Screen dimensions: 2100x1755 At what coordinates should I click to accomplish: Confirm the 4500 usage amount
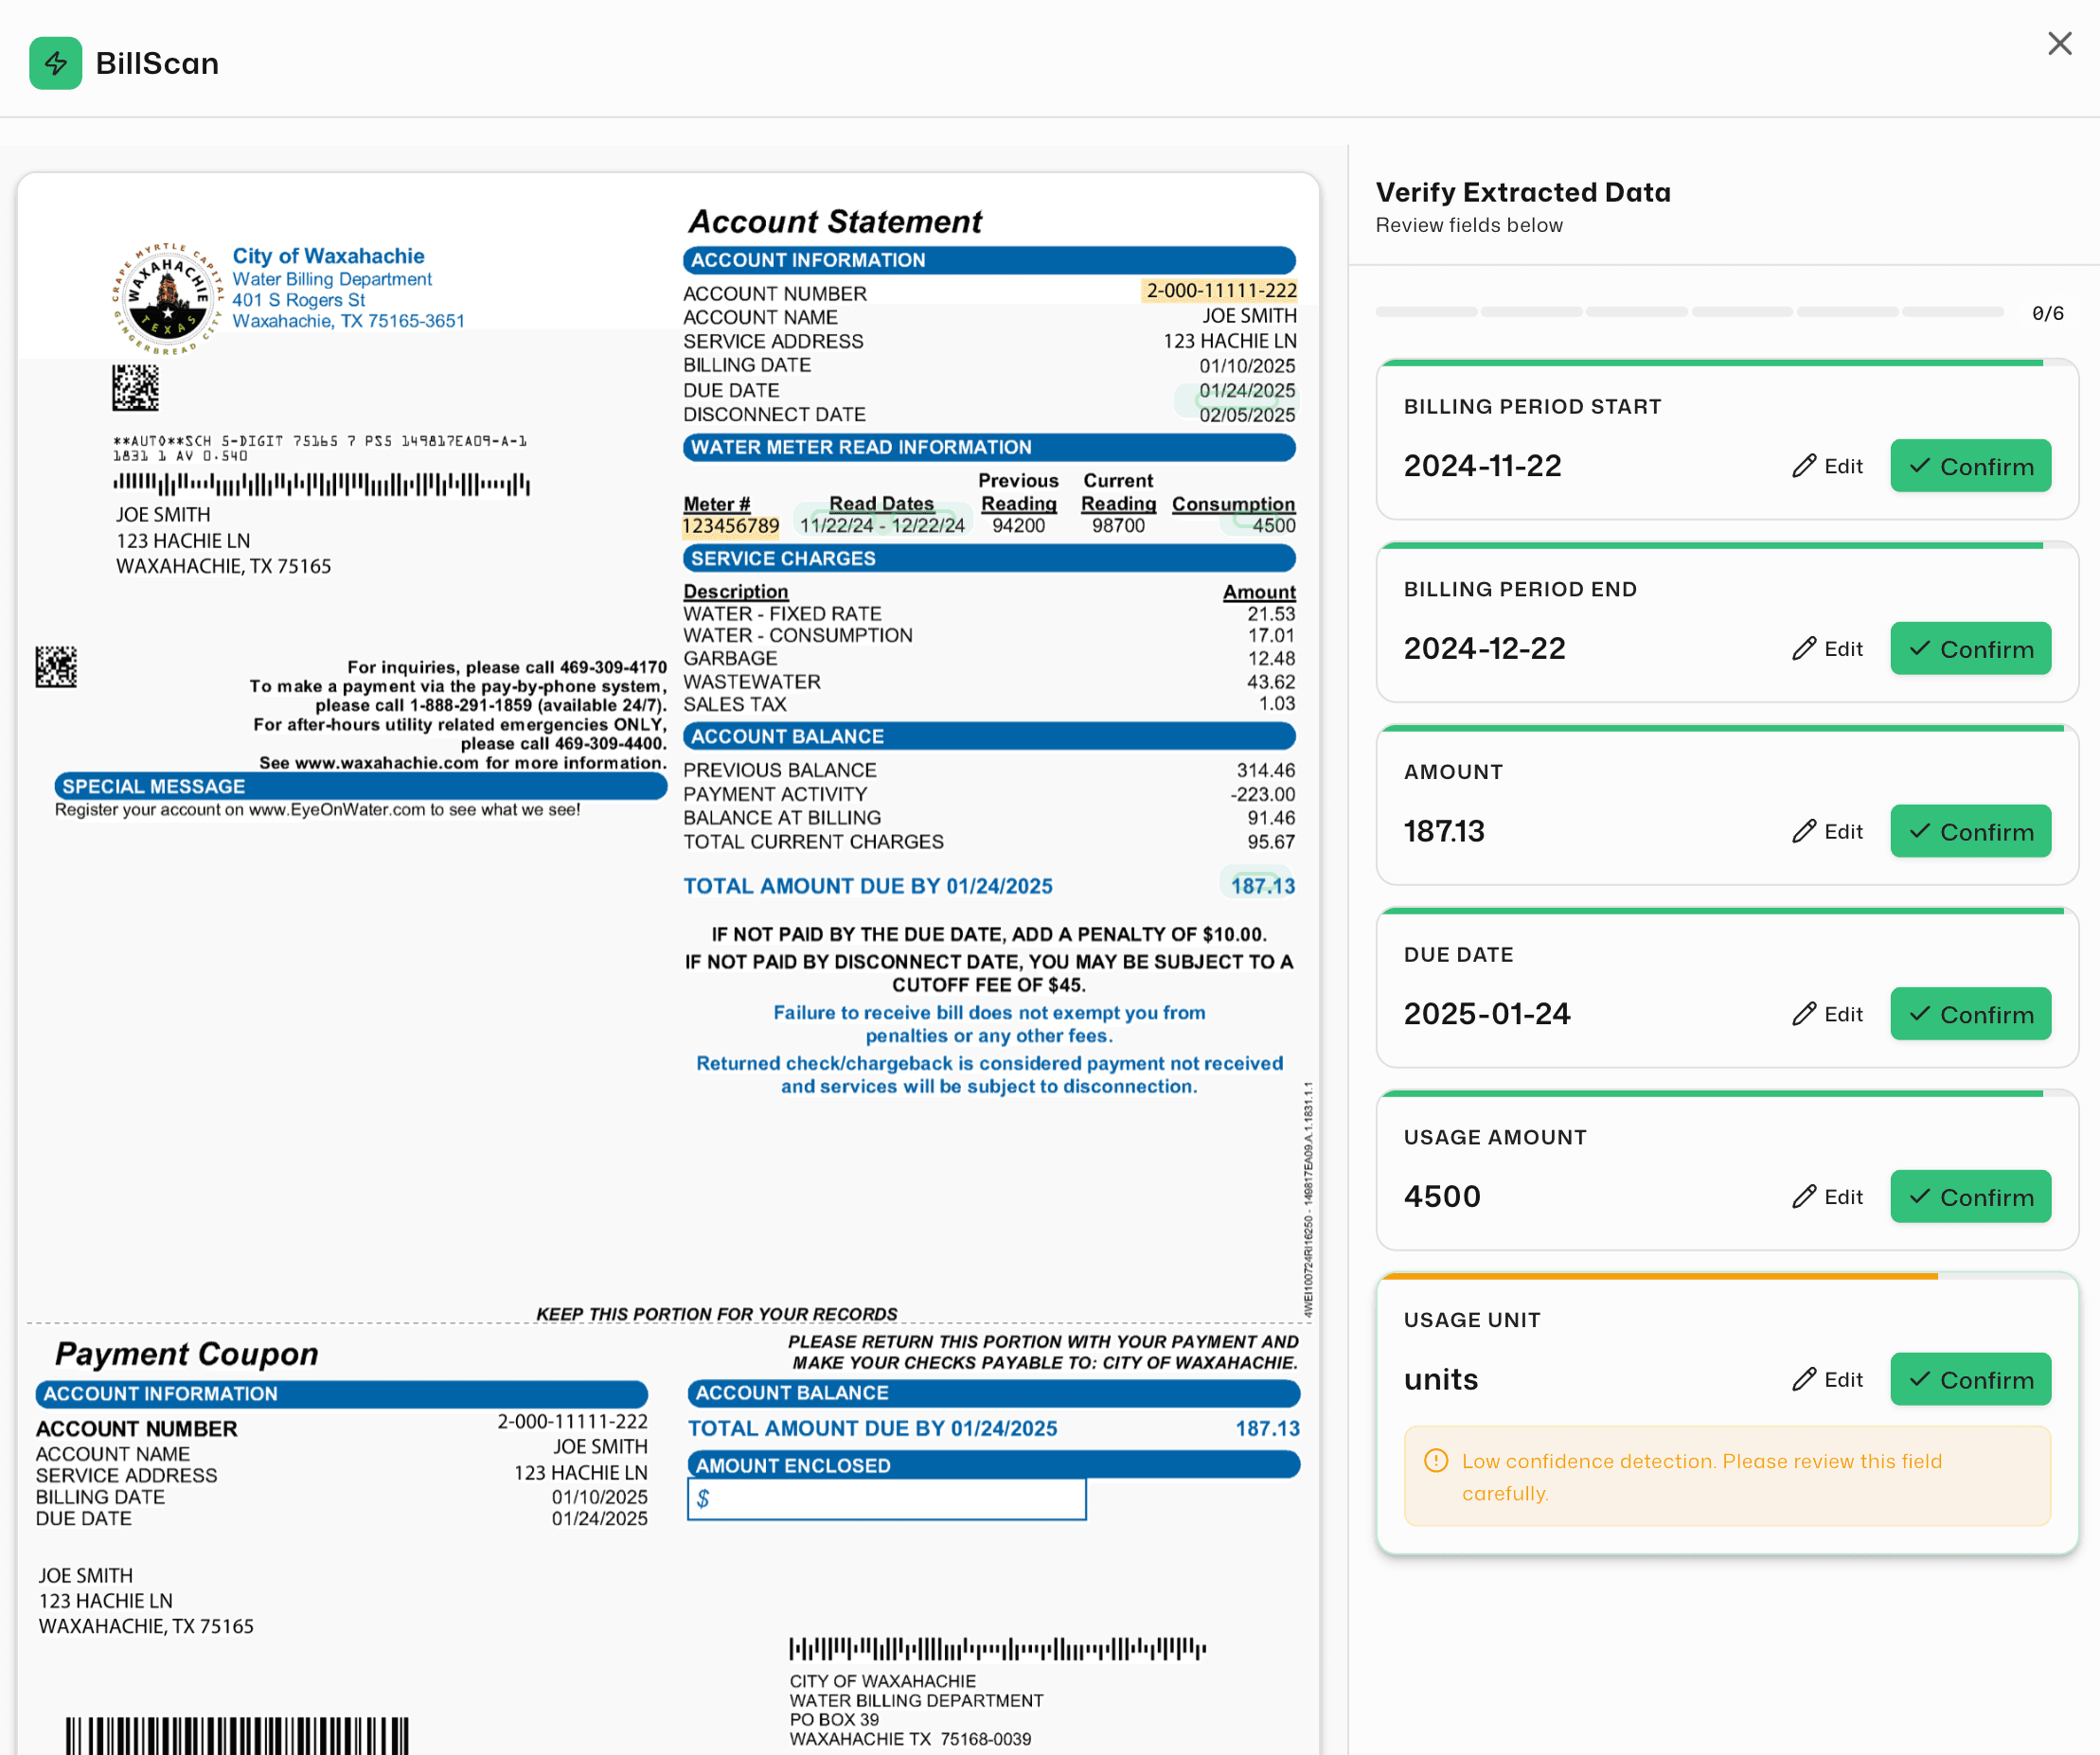[1969, 1197]
